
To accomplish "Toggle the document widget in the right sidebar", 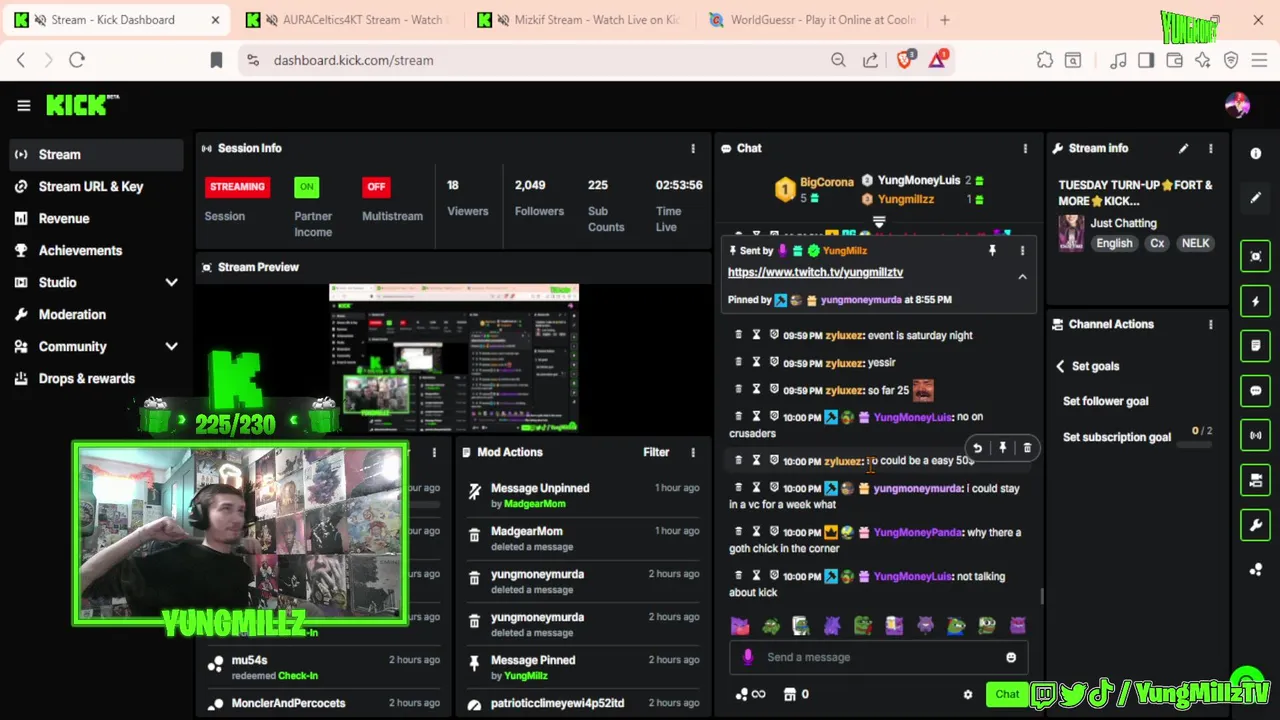I will [1256, 346].
